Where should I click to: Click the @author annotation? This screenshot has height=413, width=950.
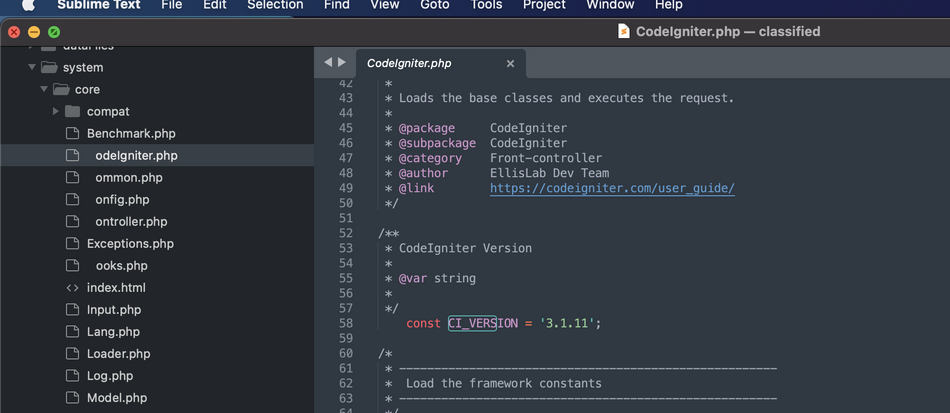click(x=423, y=173)
